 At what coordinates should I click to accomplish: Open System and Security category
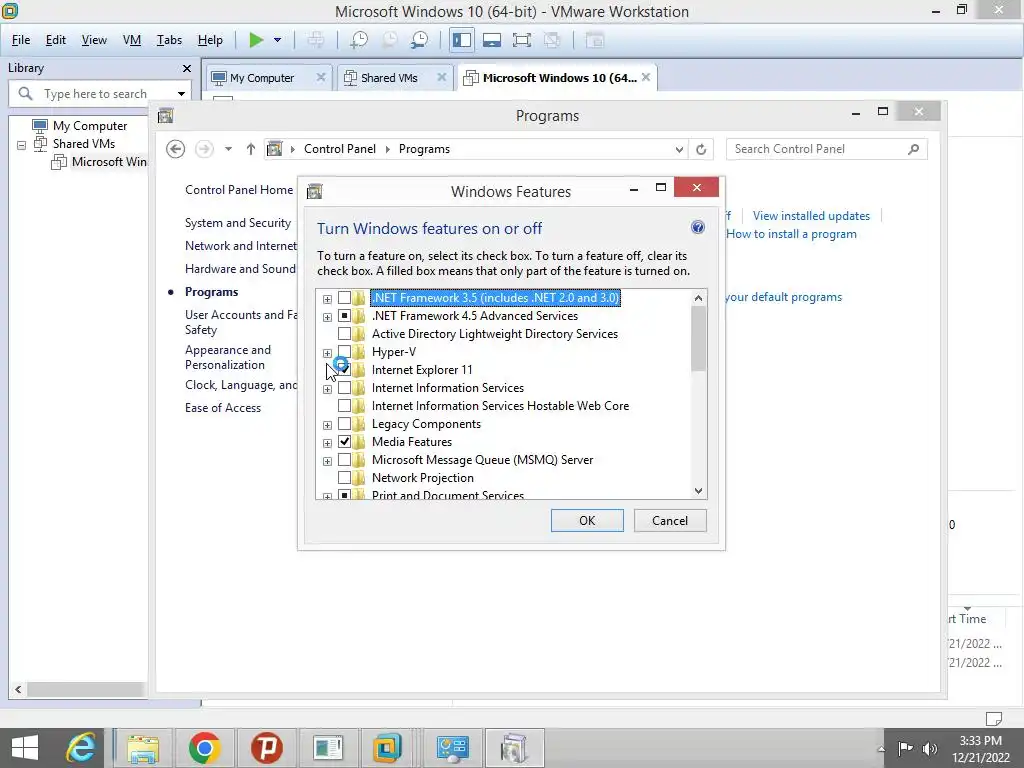[x=238, y=223]
